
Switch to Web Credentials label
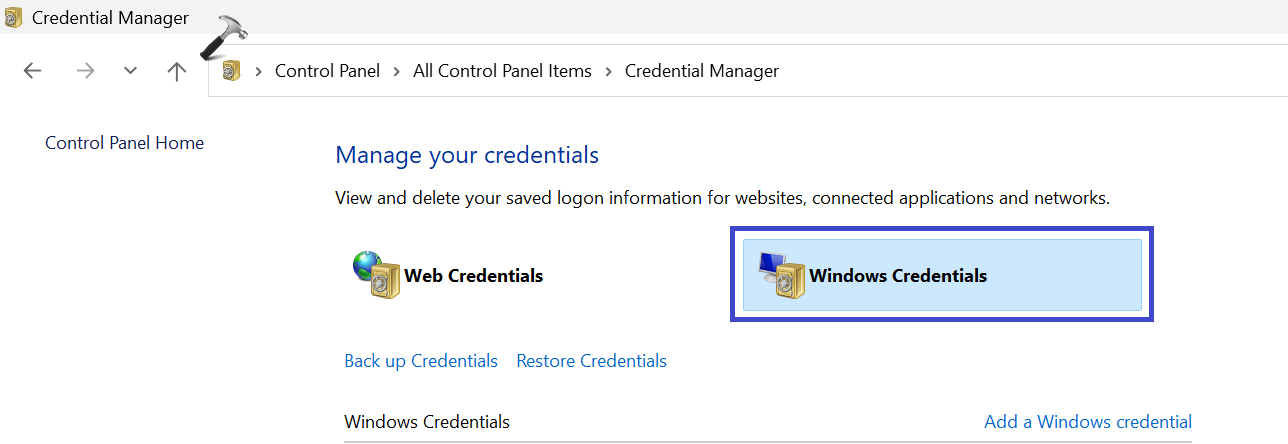click(x=473, y=276)
